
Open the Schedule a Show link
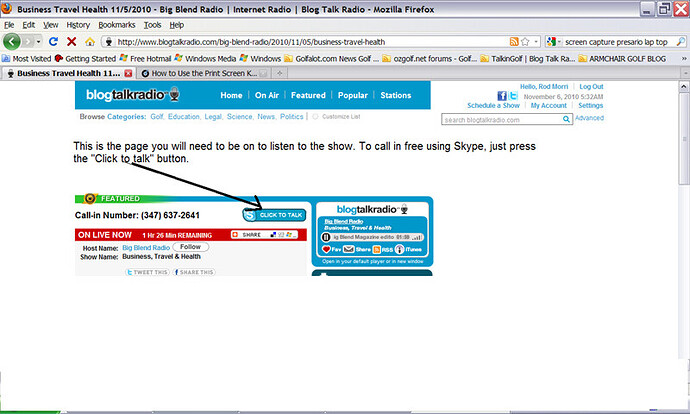click(x=493, y=106)
